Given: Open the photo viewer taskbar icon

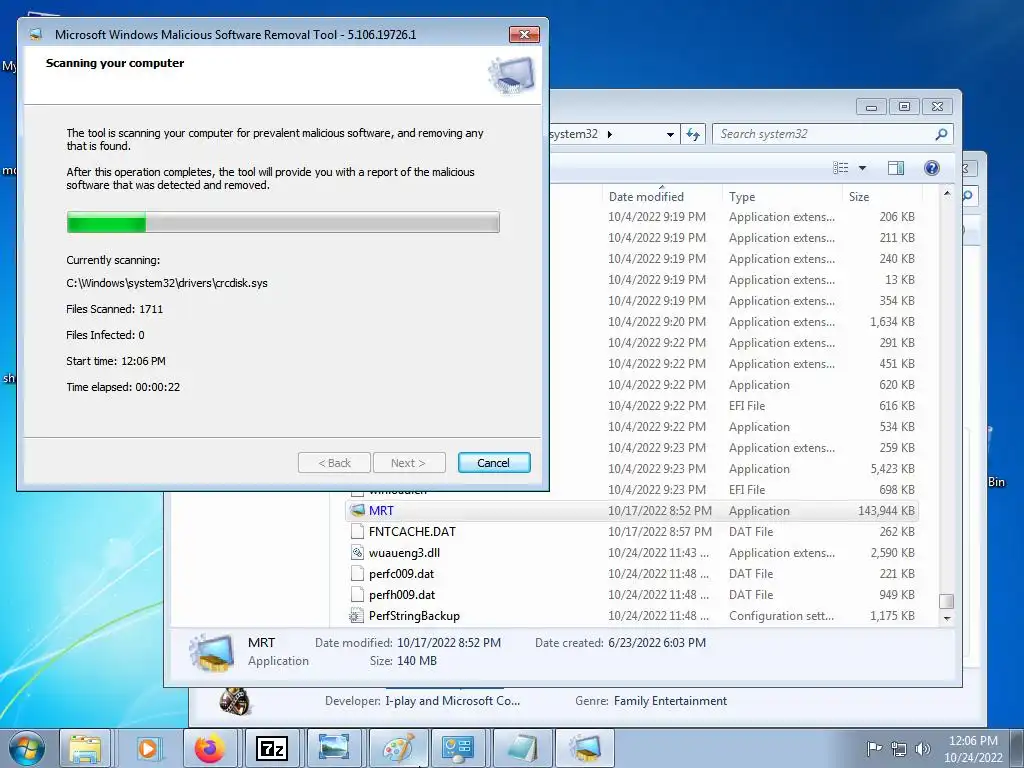Looking at the screenshot, I should pyautogui.click(x=334, y=748).
